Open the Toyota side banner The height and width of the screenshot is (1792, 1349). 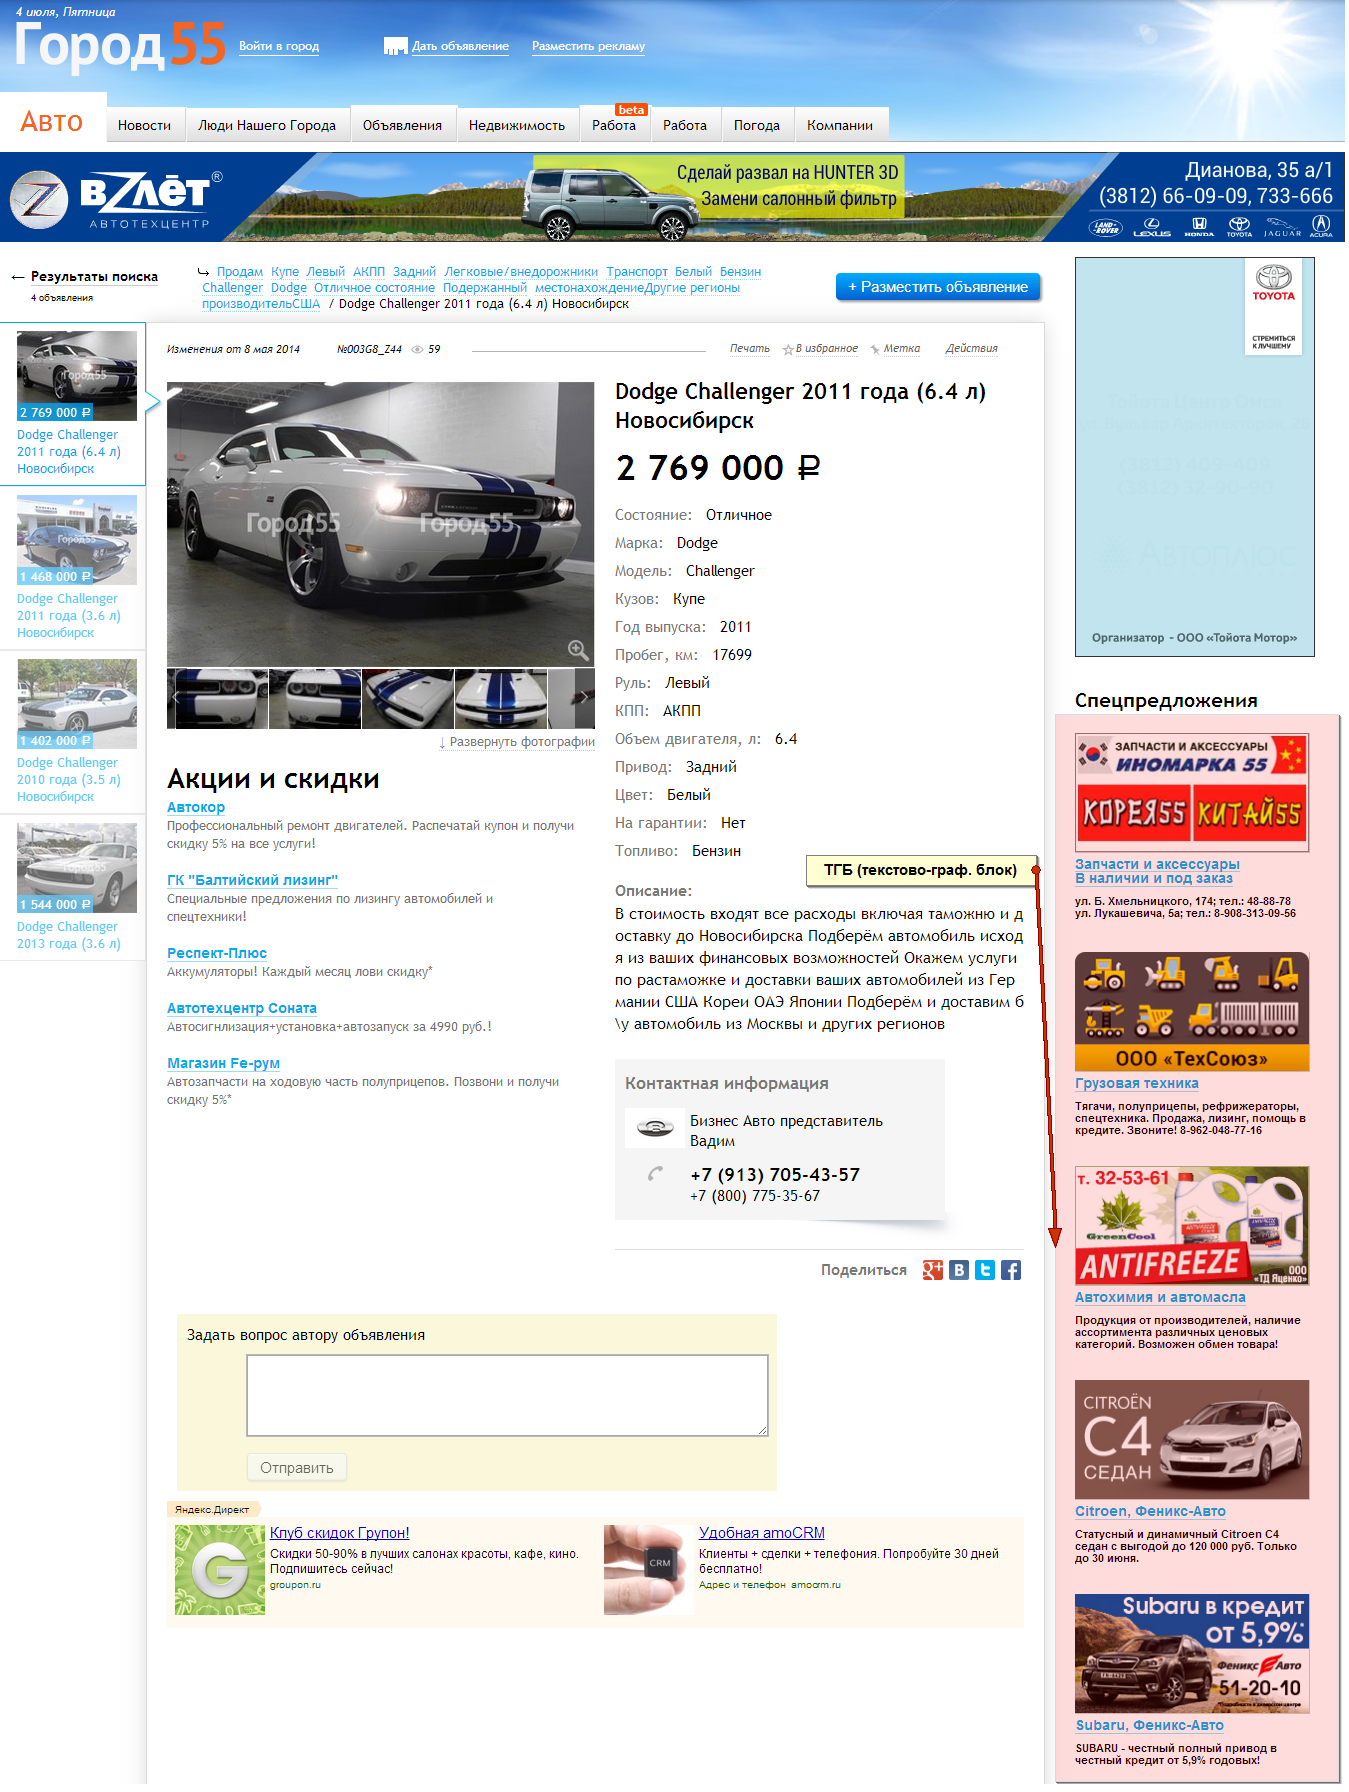click(x=1195, y=457)
